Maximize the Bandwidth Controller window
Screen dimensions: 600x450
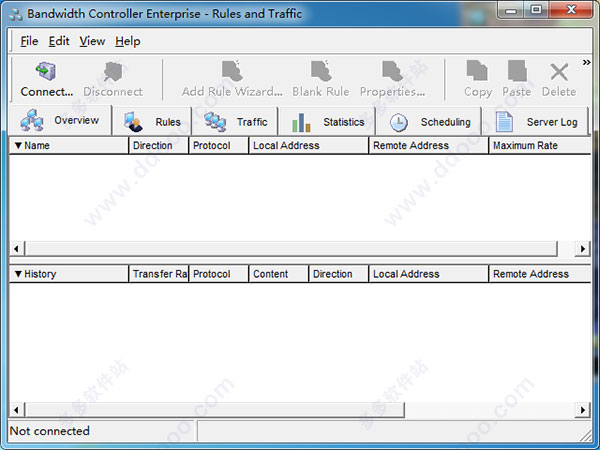pyautogui.click(x=537, y=10)
